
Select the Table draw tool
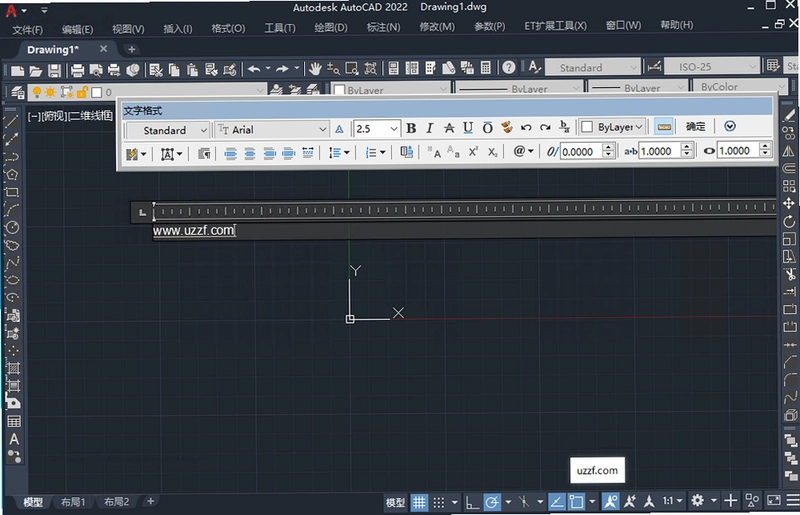tap(14, 421)
